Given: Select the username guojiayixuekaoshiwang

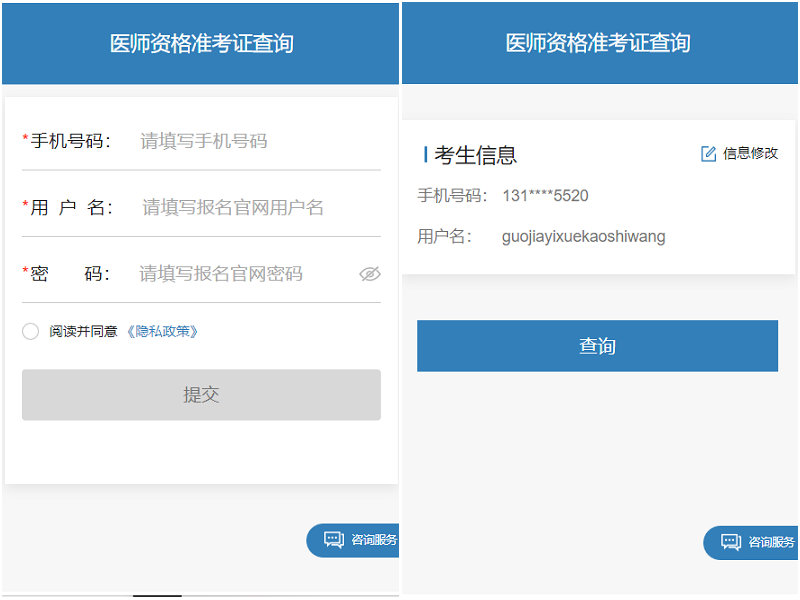Looking at the screenshot, I should pyautogui.click(x=583, y=237).
